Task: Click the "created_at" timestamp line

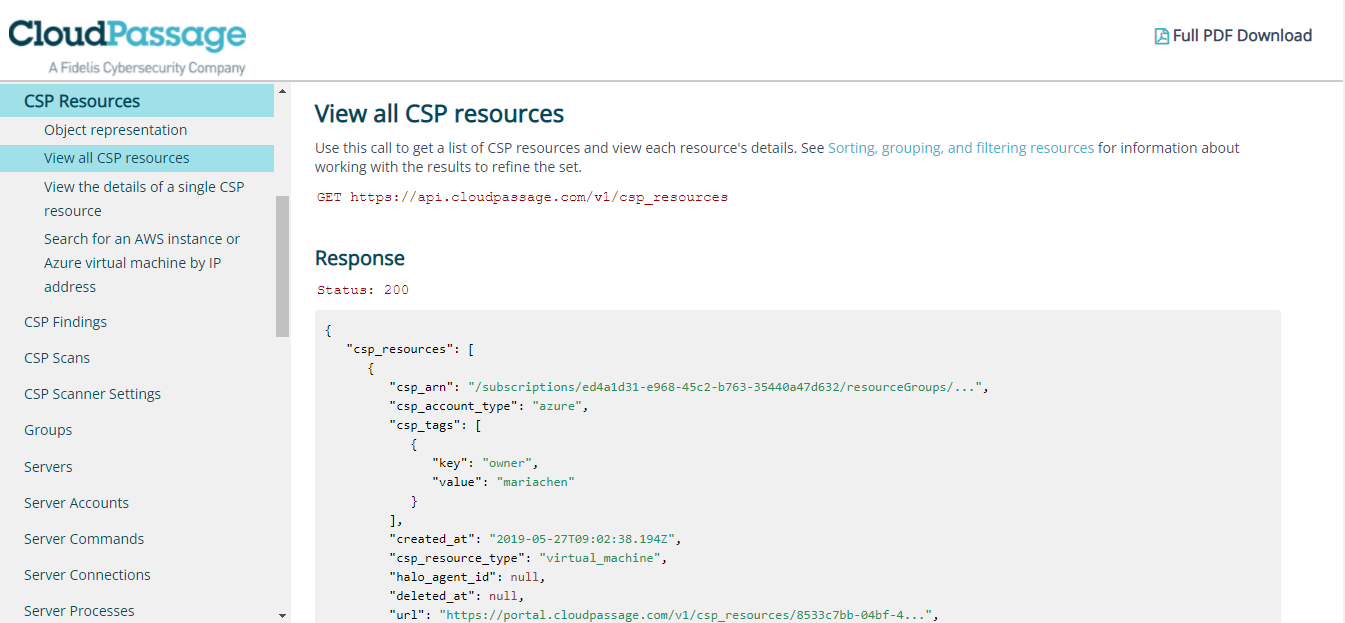Action: tap(535, 539)
